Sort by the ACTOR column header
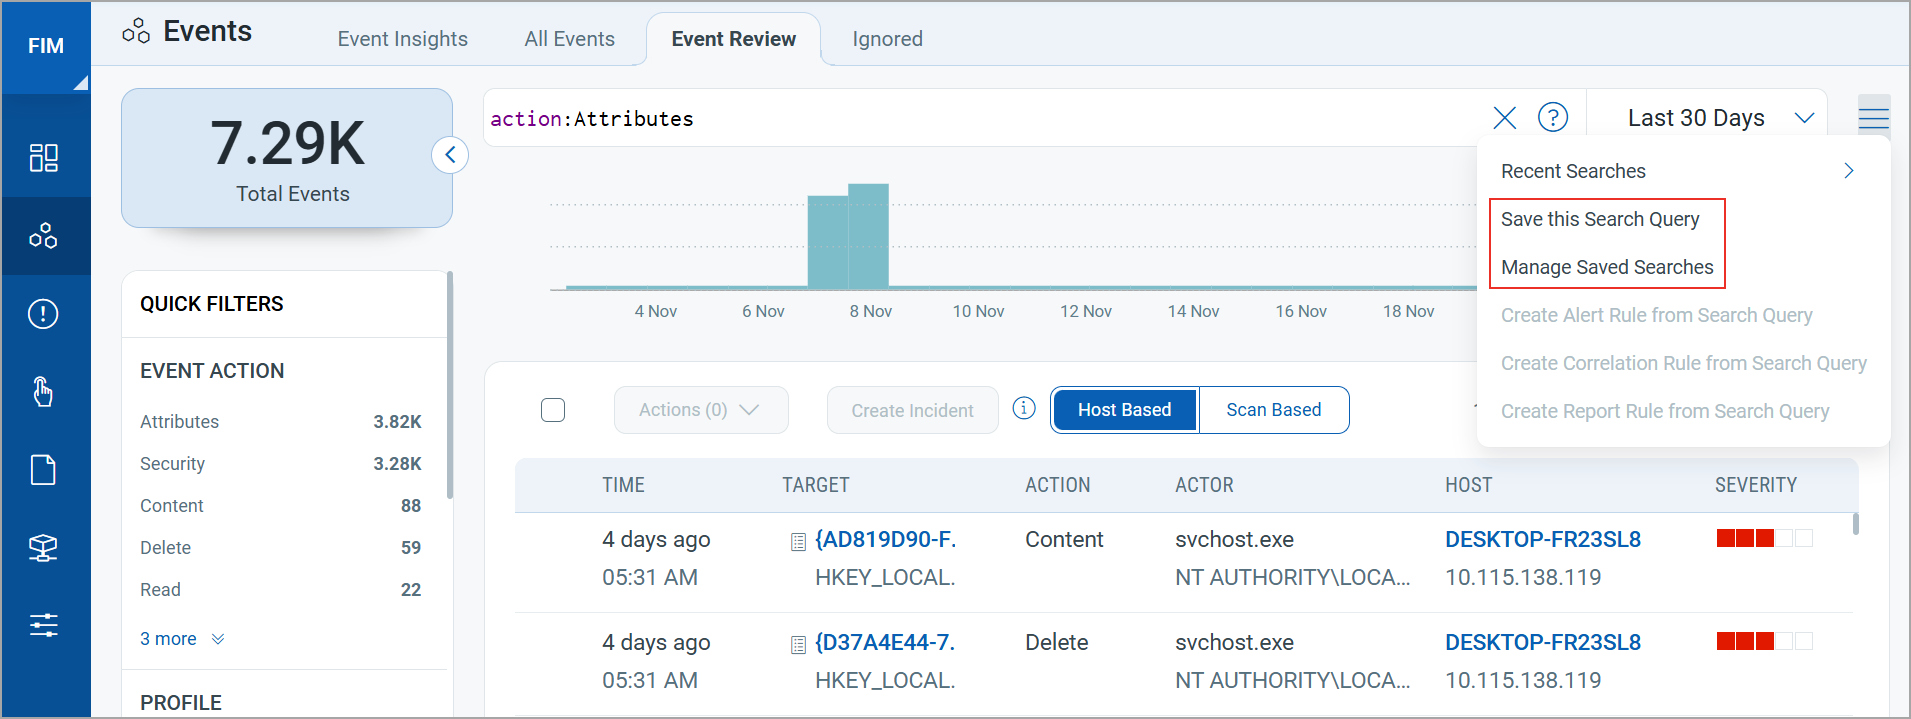1911x719 pixels. [1204, 485]
